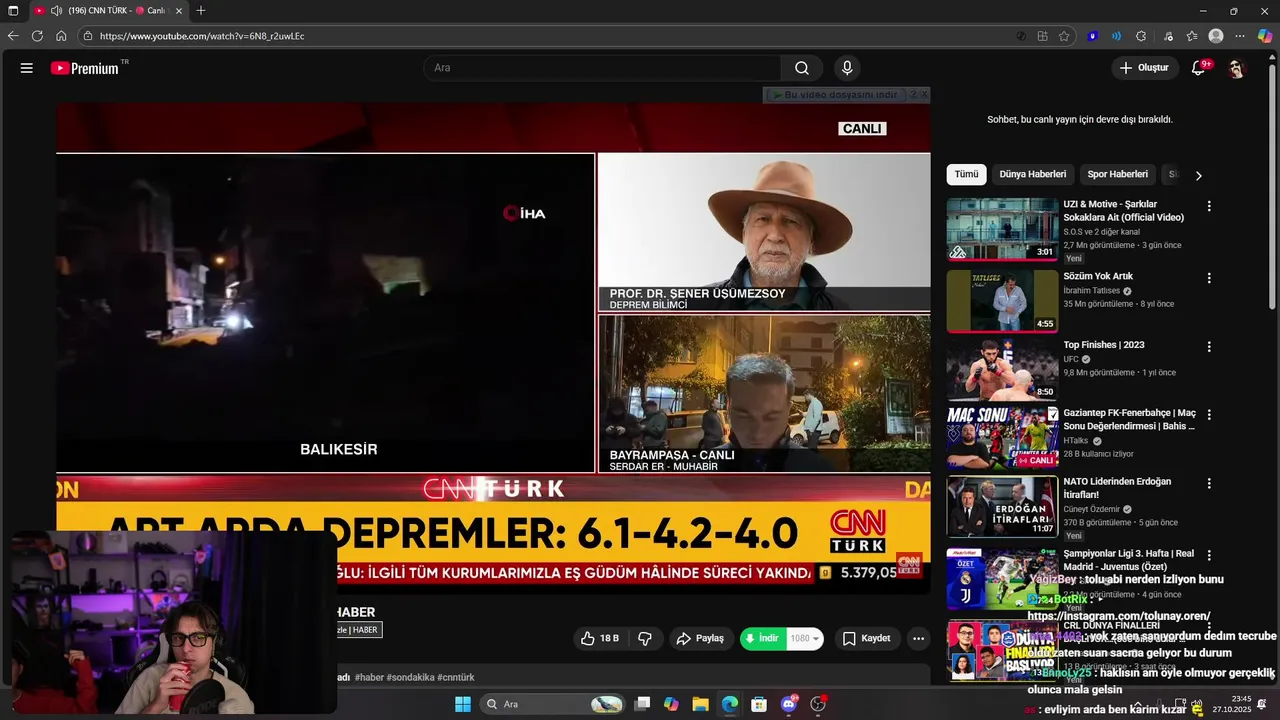The image size is (1280, 720).
Task: Reload the page
Action: pos(37,36)
